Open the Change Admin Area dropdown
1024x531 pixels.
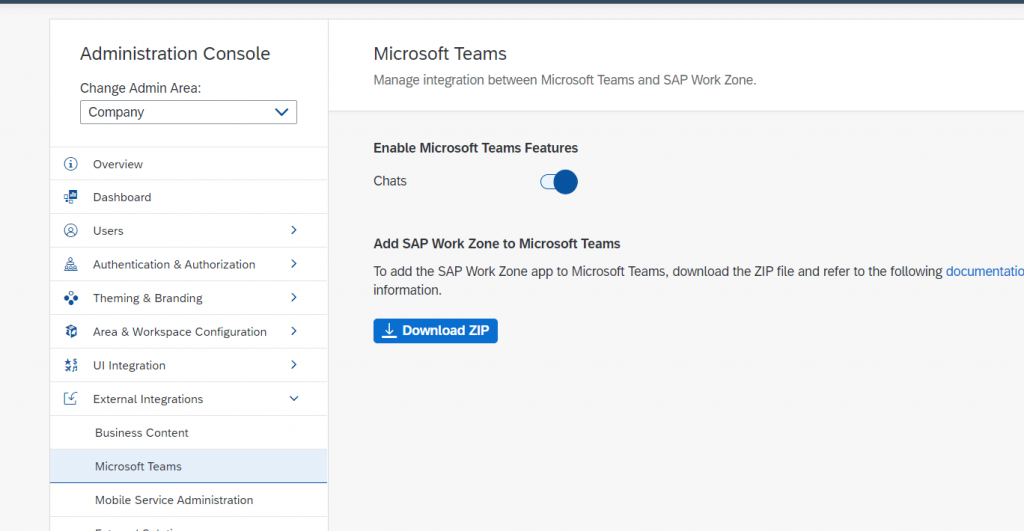(188, 112)
